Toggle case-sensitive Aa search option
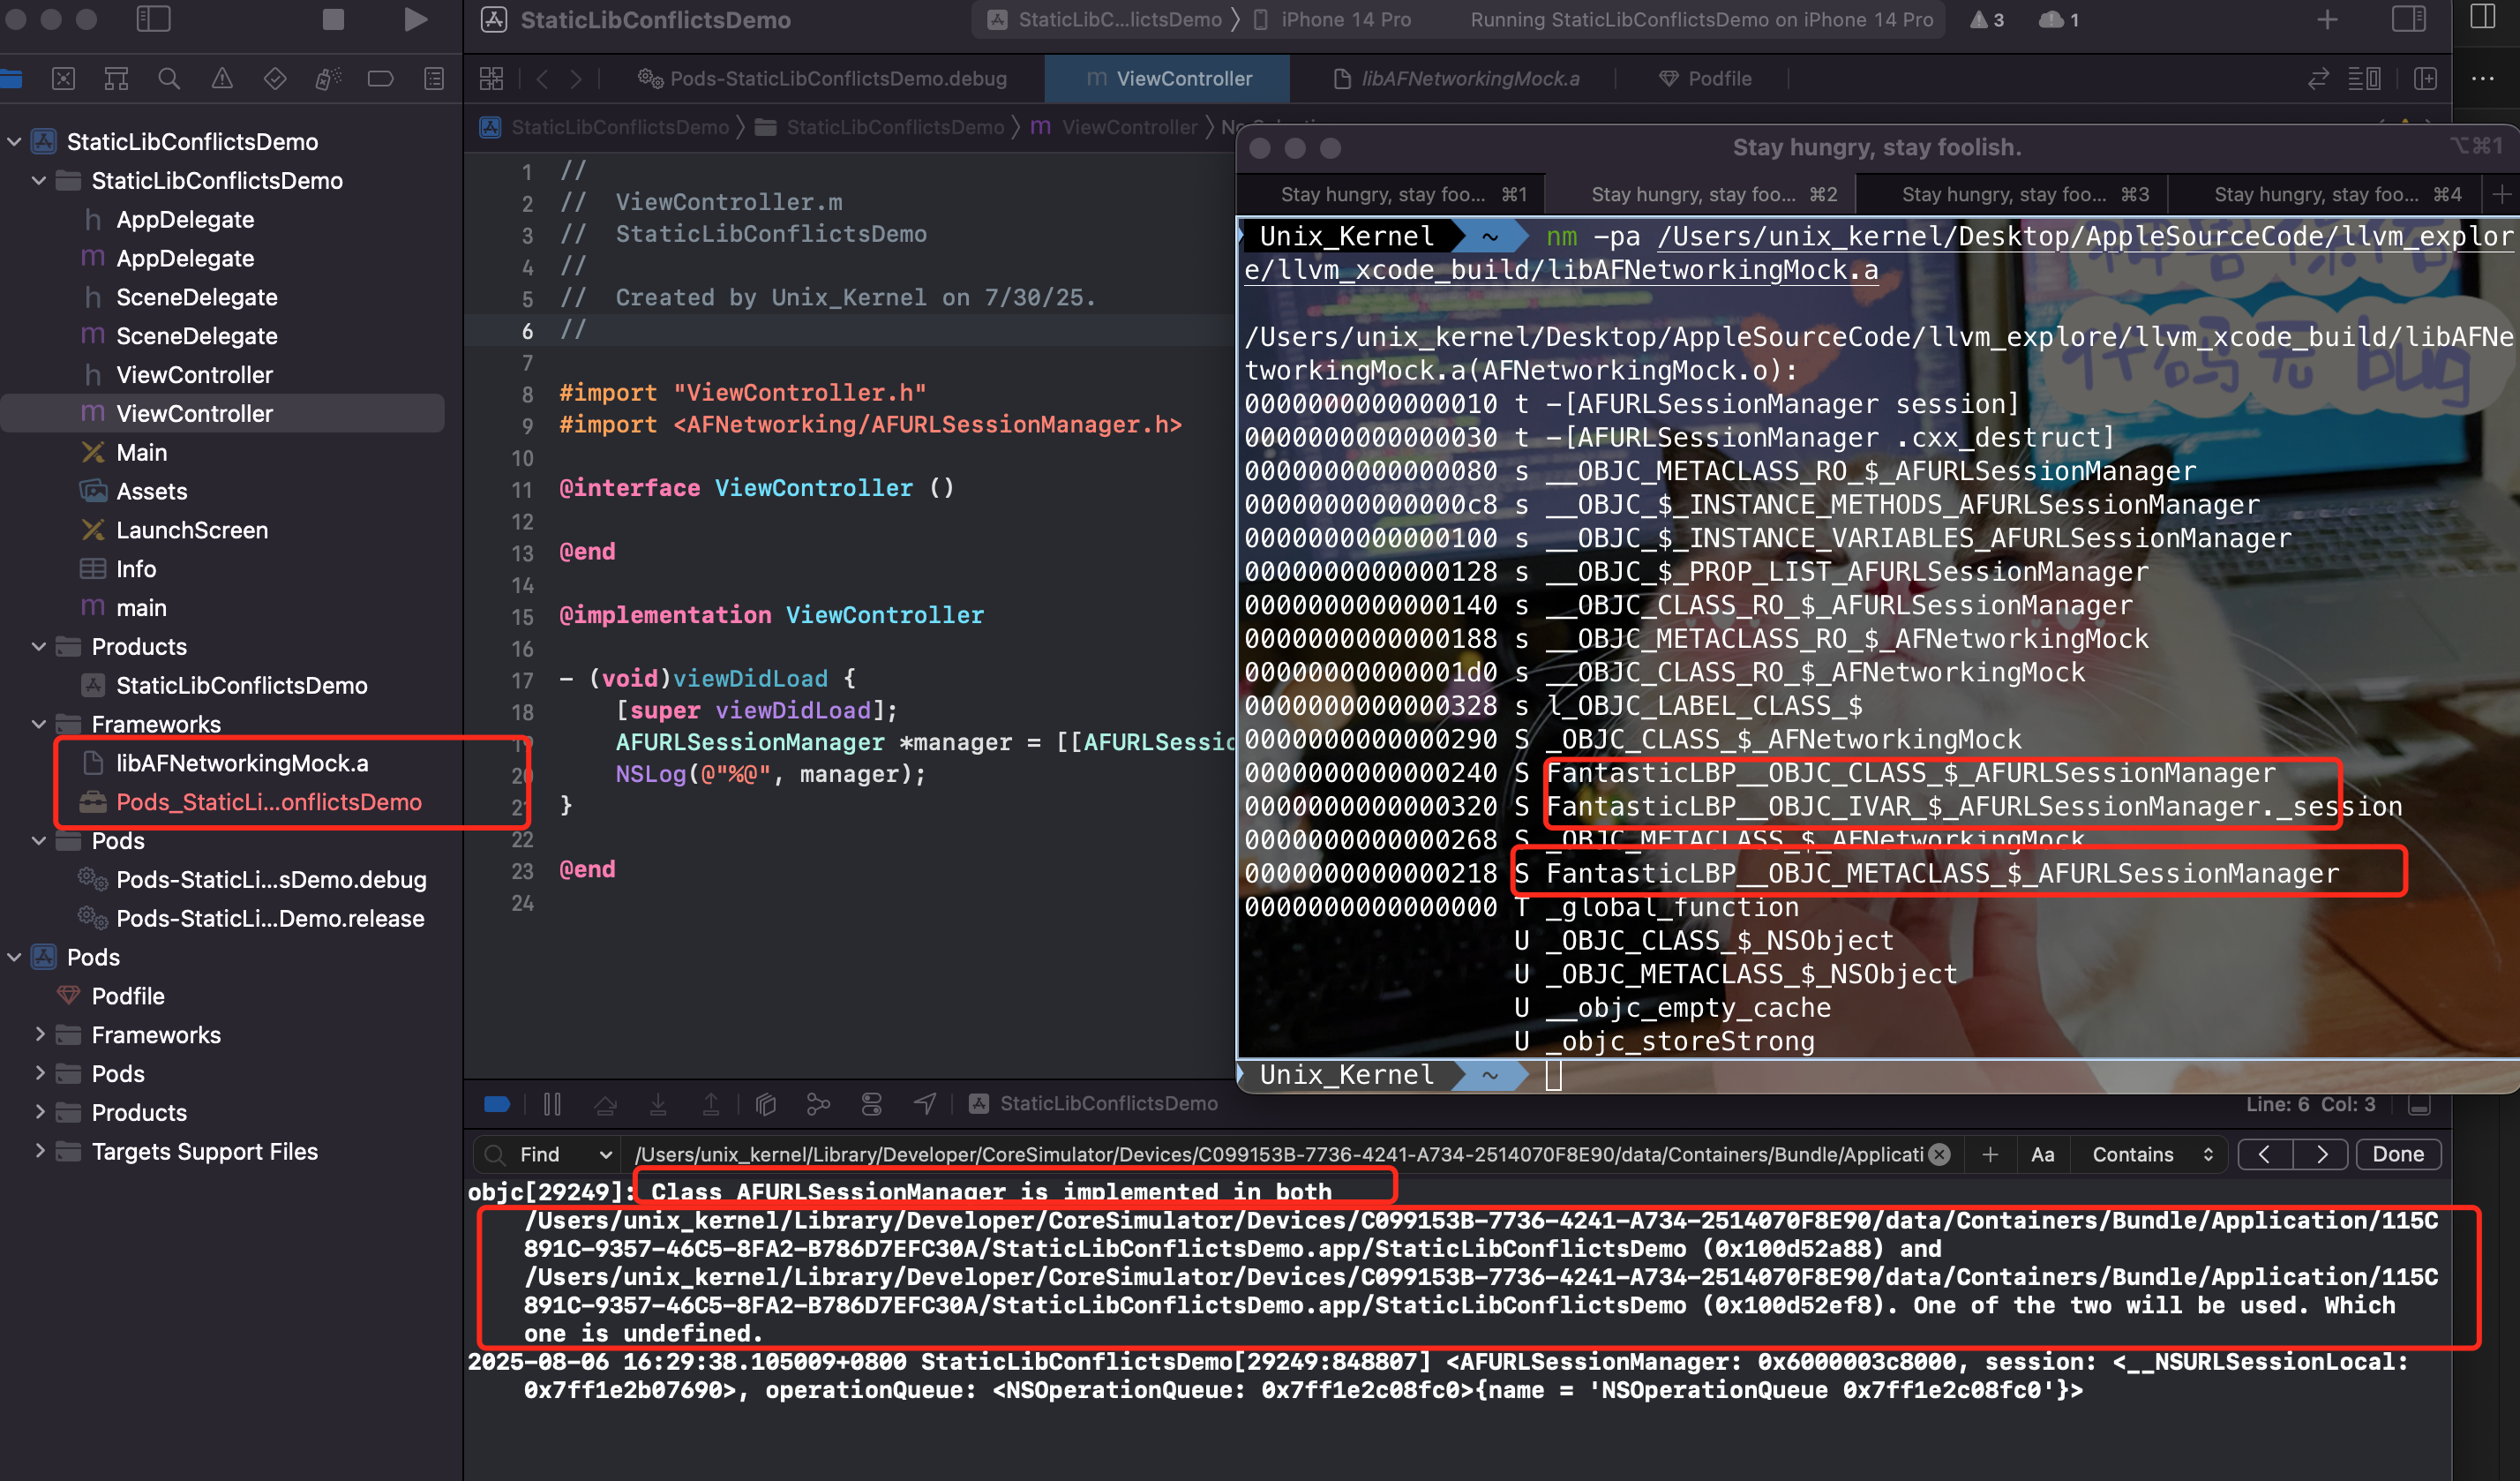 click(x=2043, y=1154)
